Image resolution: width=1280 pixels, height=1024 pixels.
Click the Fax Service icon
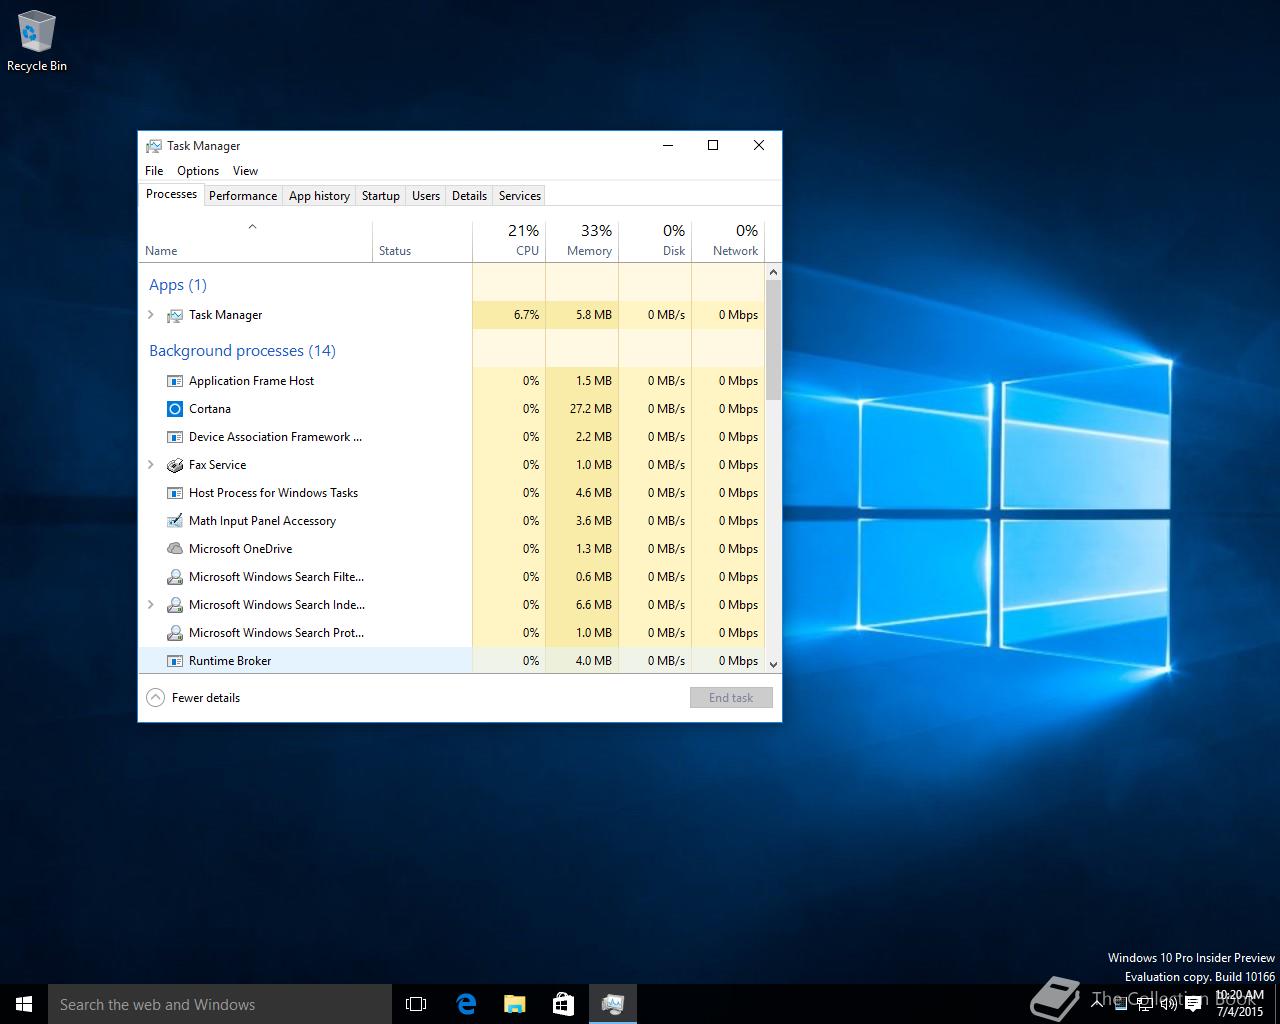174,465
